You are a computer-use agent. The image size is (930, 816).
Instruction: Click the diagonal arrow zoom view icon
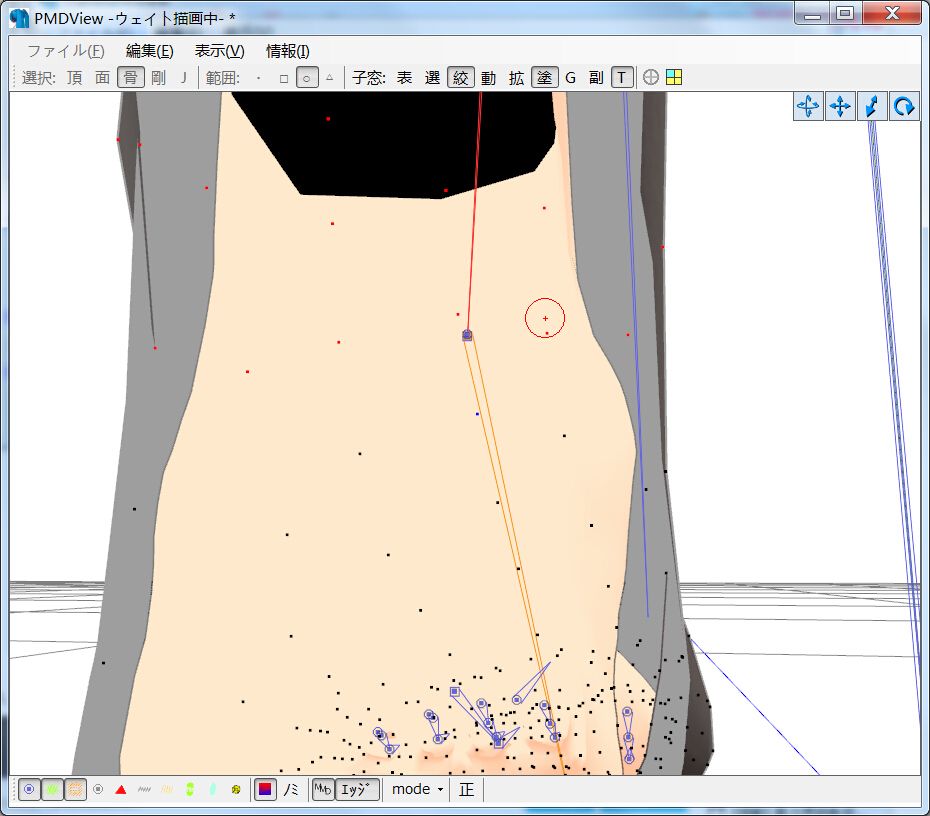tap(872, 106)
